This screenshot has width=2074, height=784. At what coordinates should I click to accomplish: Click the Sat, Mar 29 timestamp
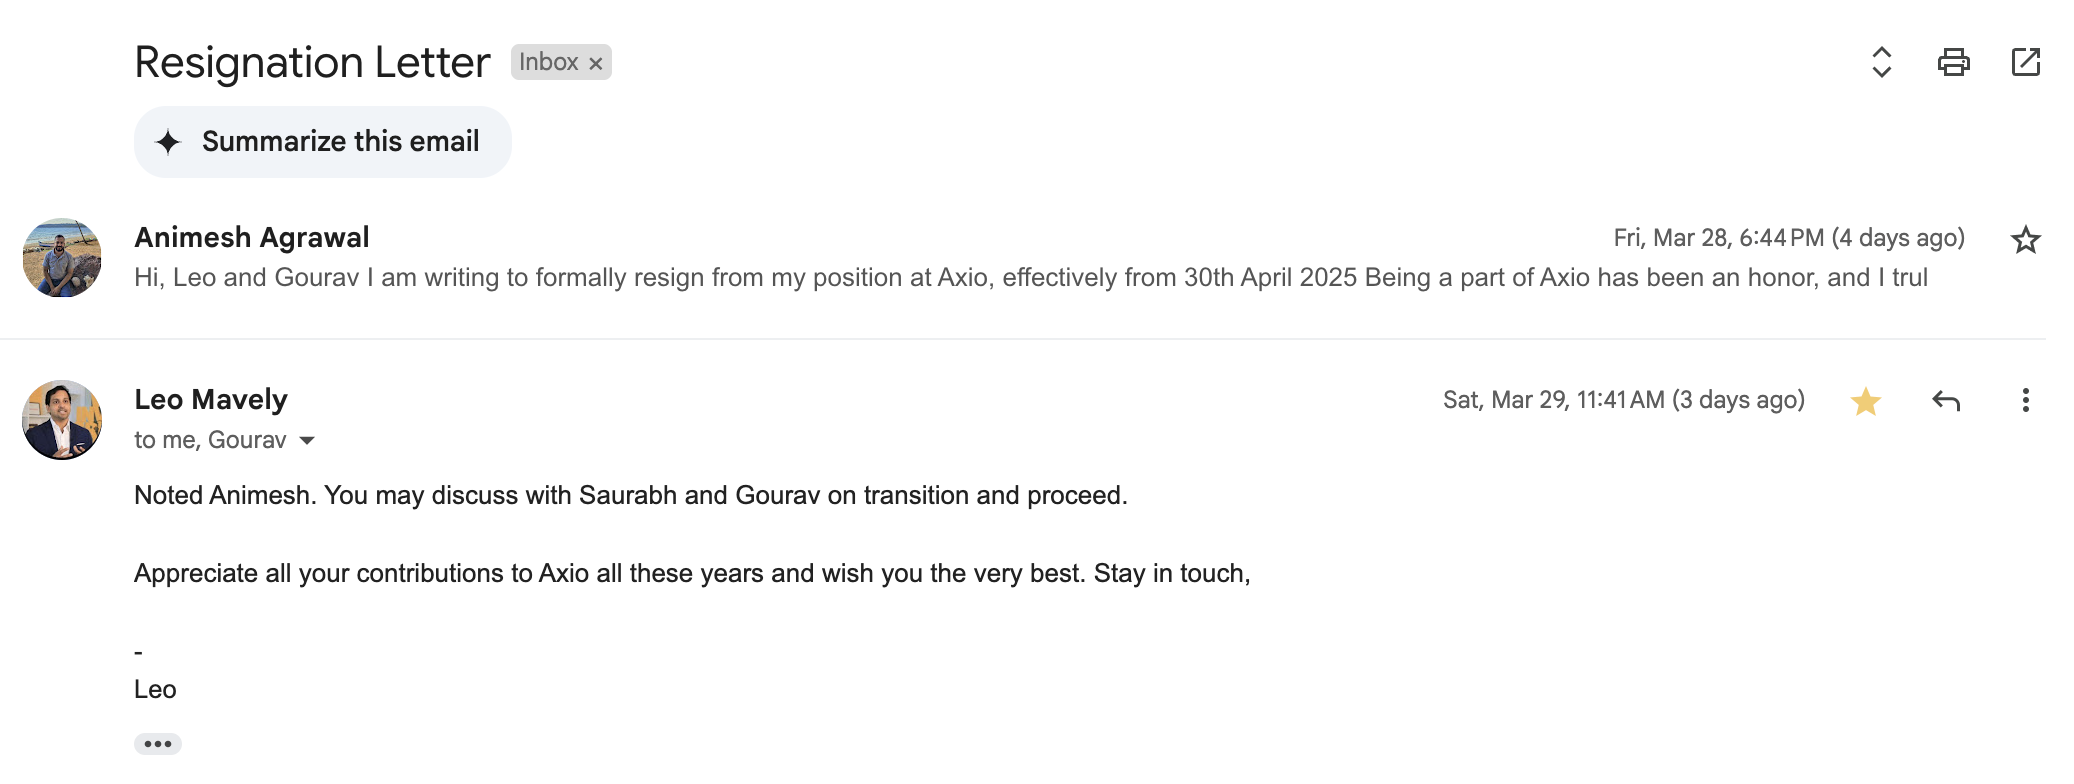point(1623,400)
